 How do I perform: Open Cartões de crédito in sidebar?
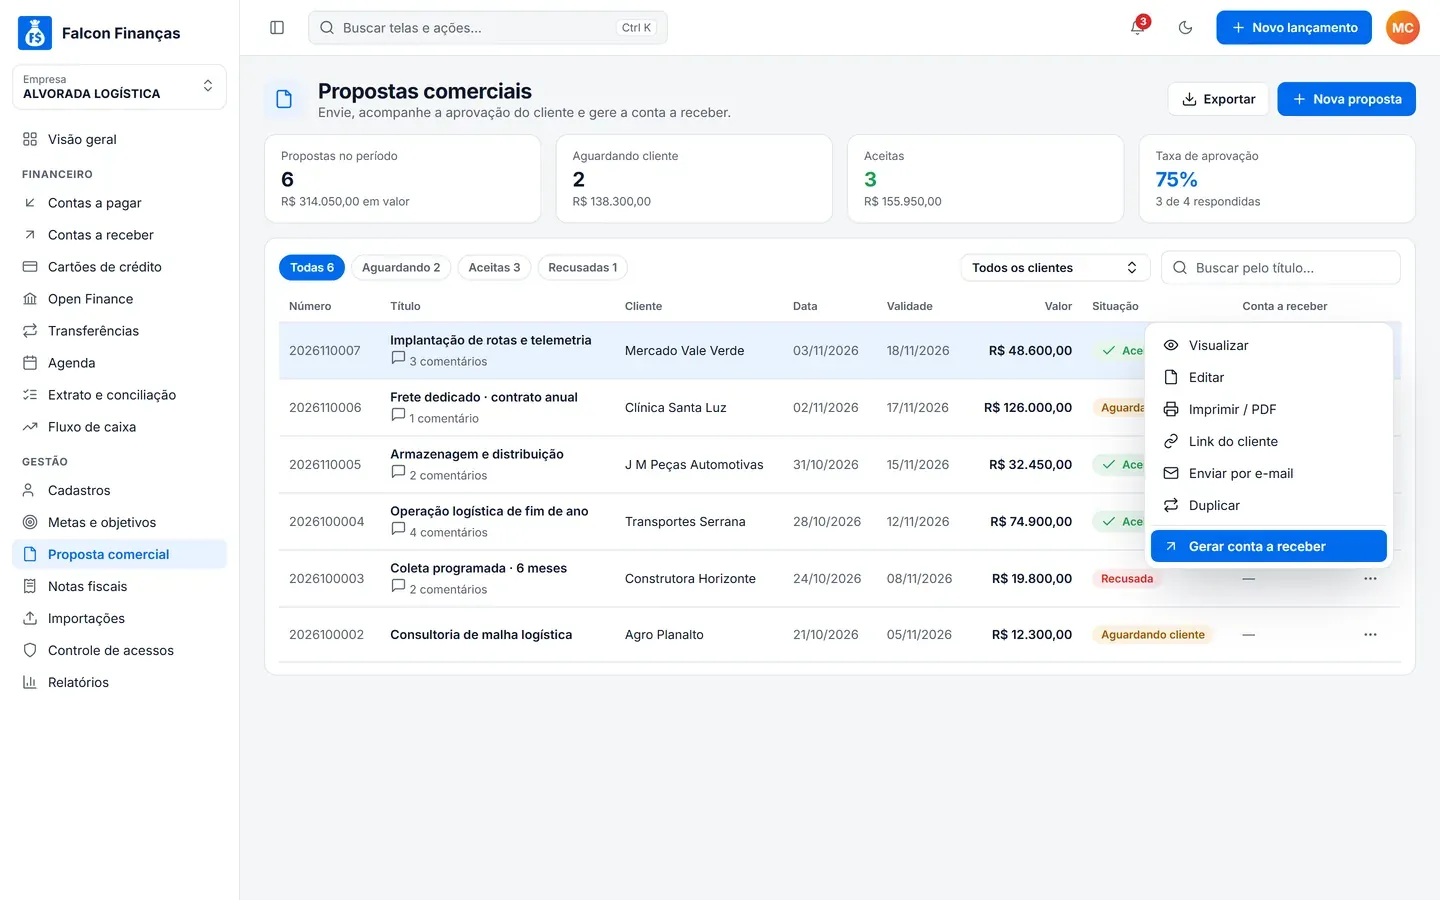(x=119, y=267)
